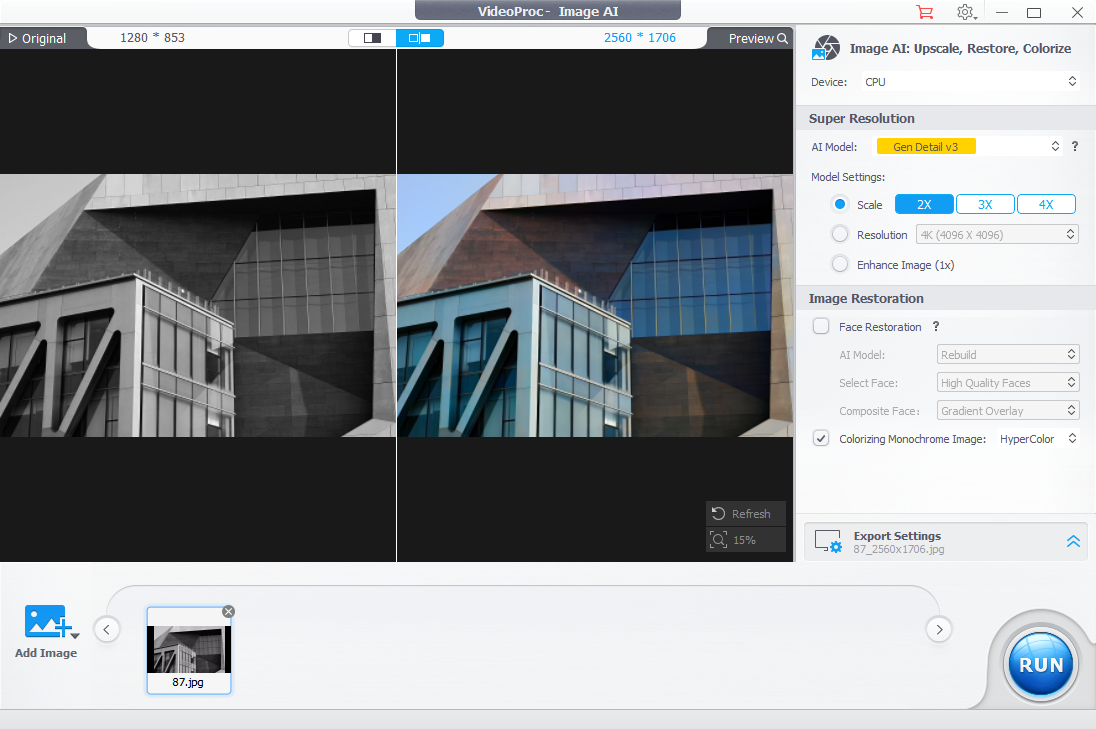Select Enhance Image (1x) radio button
Screen dimensions: 1096x729
pos(840,264)
